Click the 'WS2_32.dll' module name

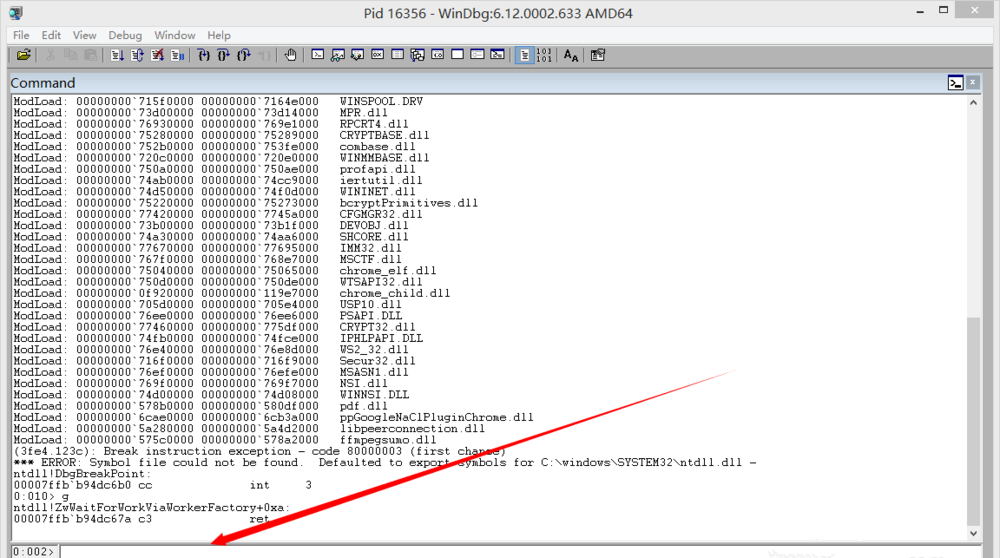coord(374,349)
